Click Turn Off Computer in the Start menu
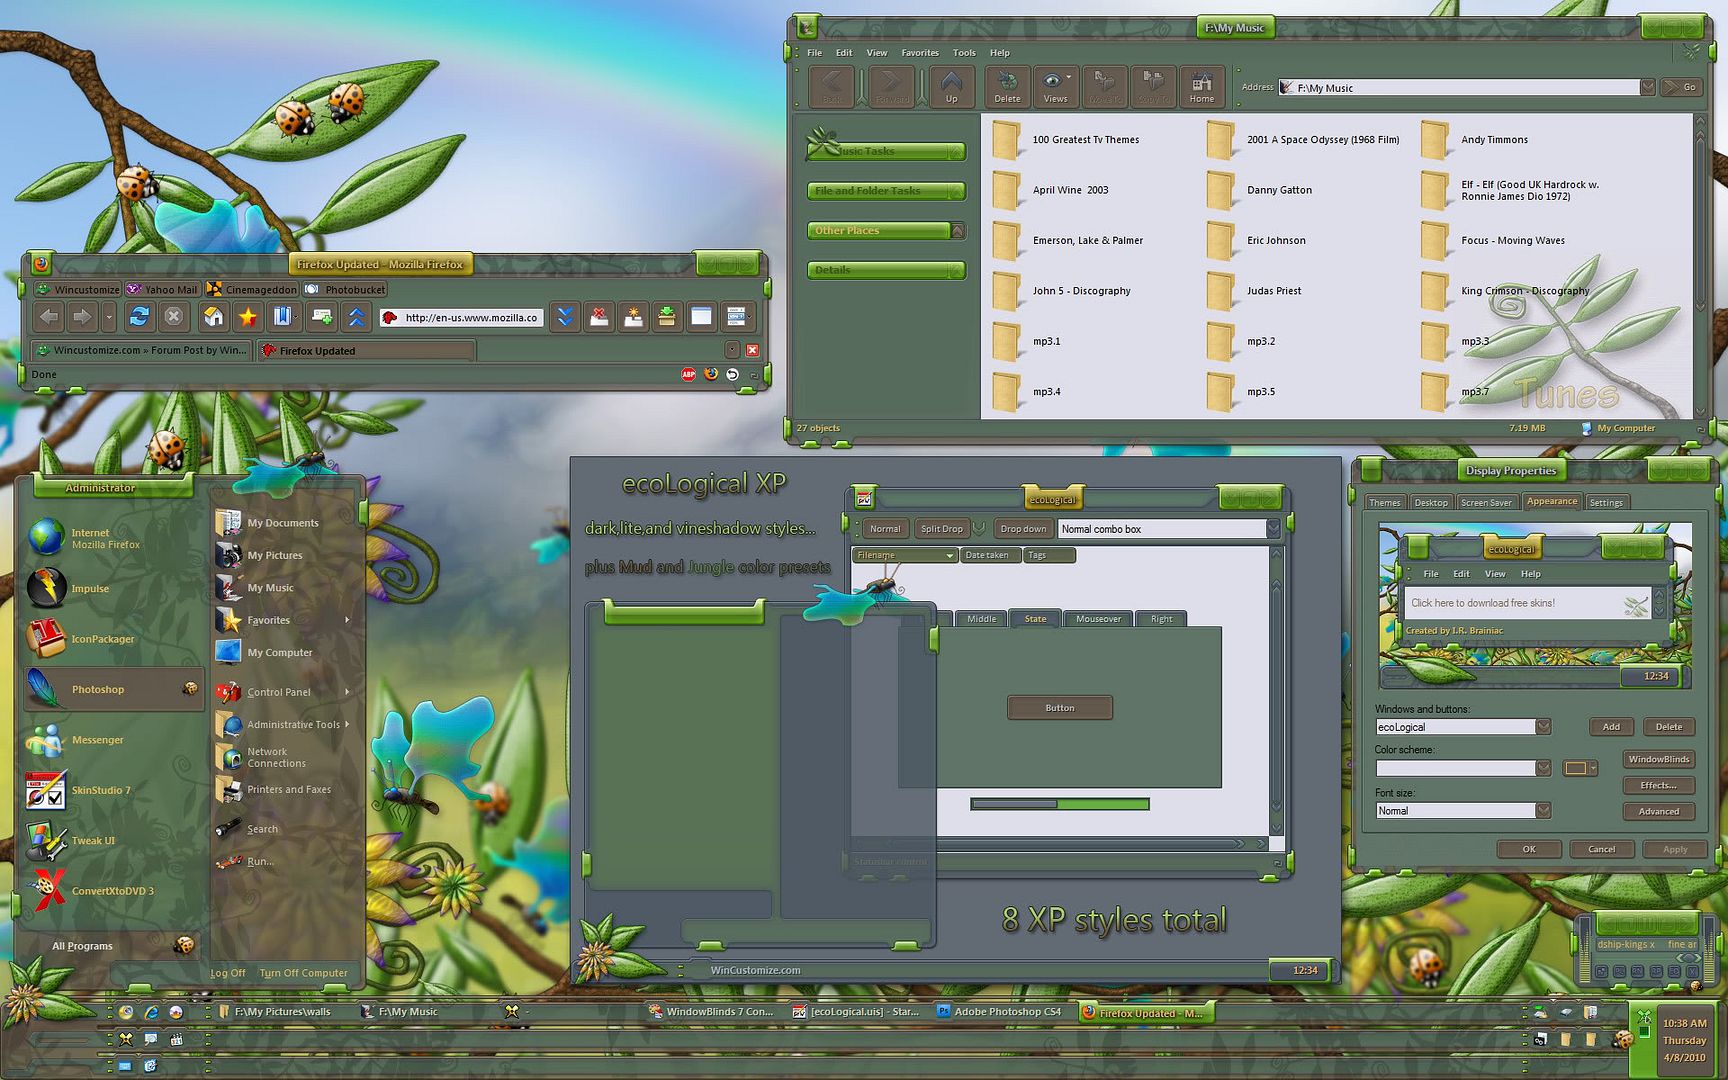 [303, 972]
